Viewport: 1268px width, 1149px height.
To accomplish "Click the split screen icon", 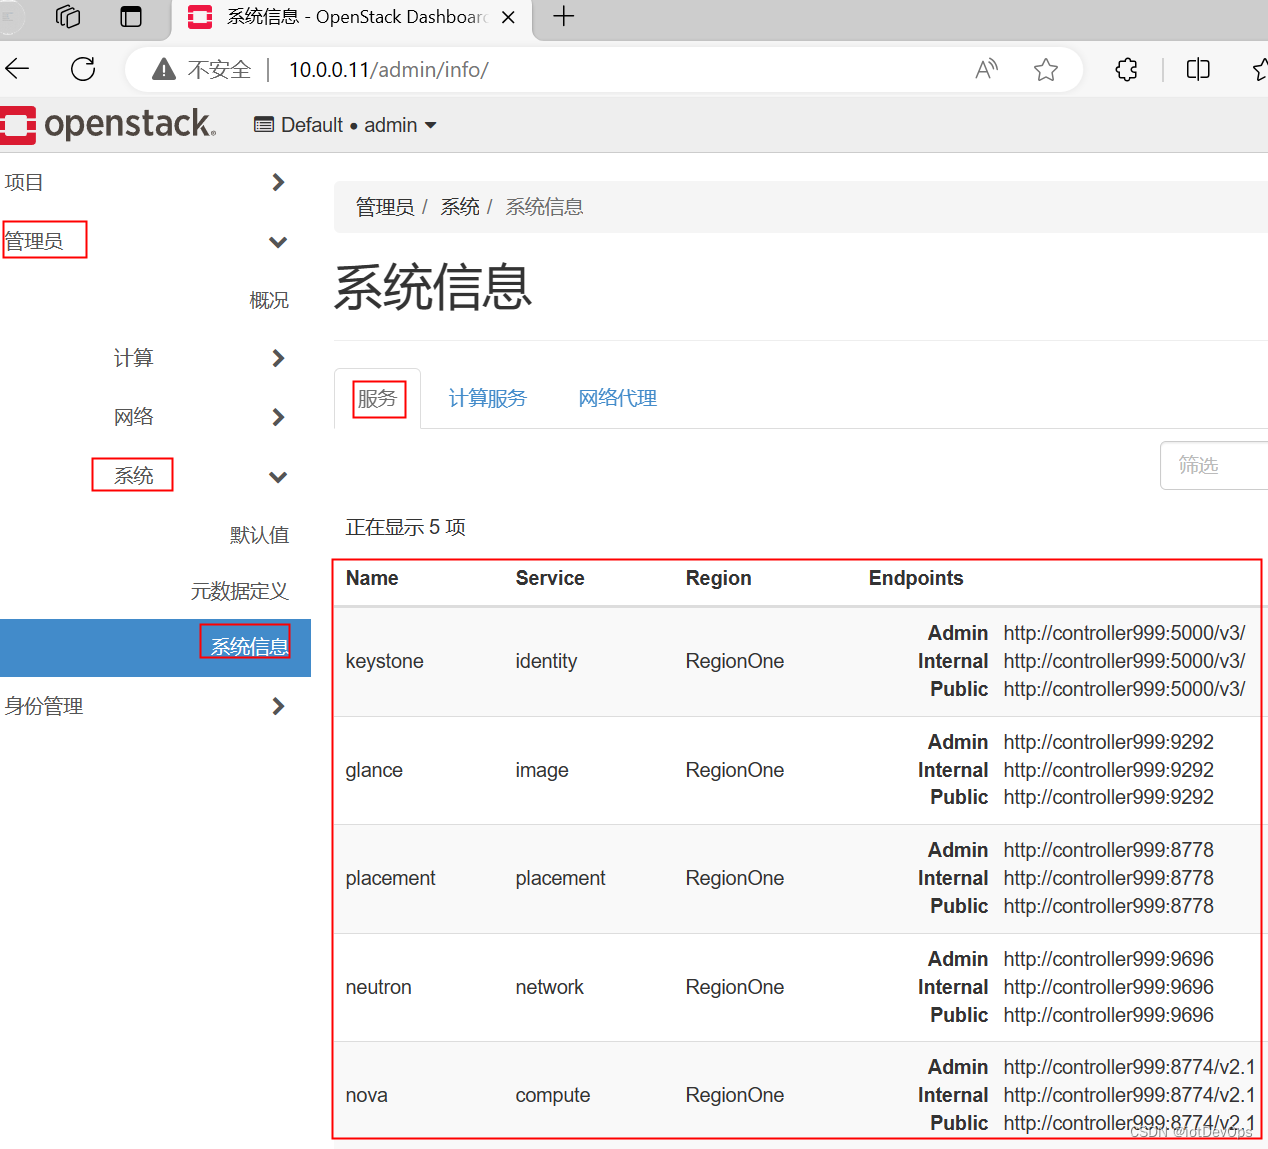I will tap(1198, 69).
